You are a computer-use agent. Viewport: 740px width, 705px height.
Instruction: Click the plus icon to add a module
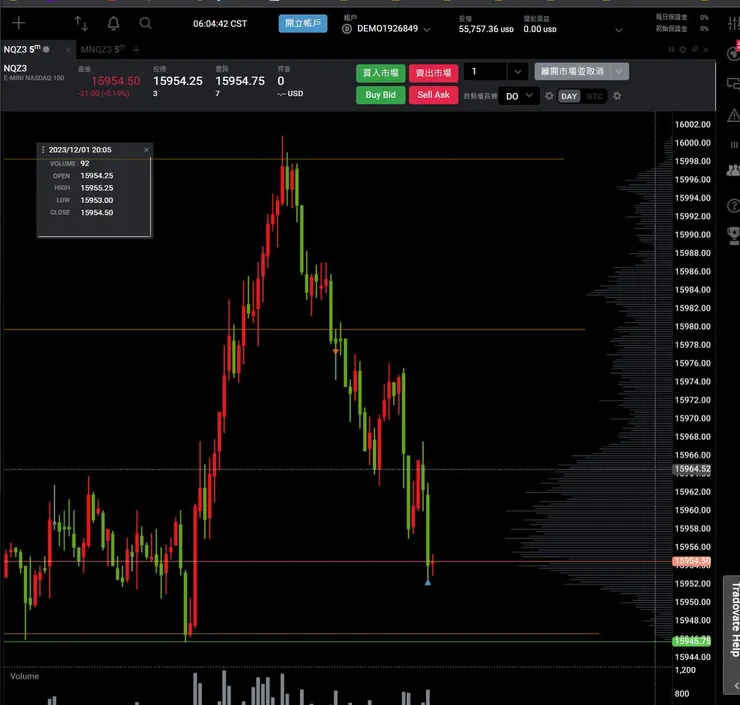[18, 23]
